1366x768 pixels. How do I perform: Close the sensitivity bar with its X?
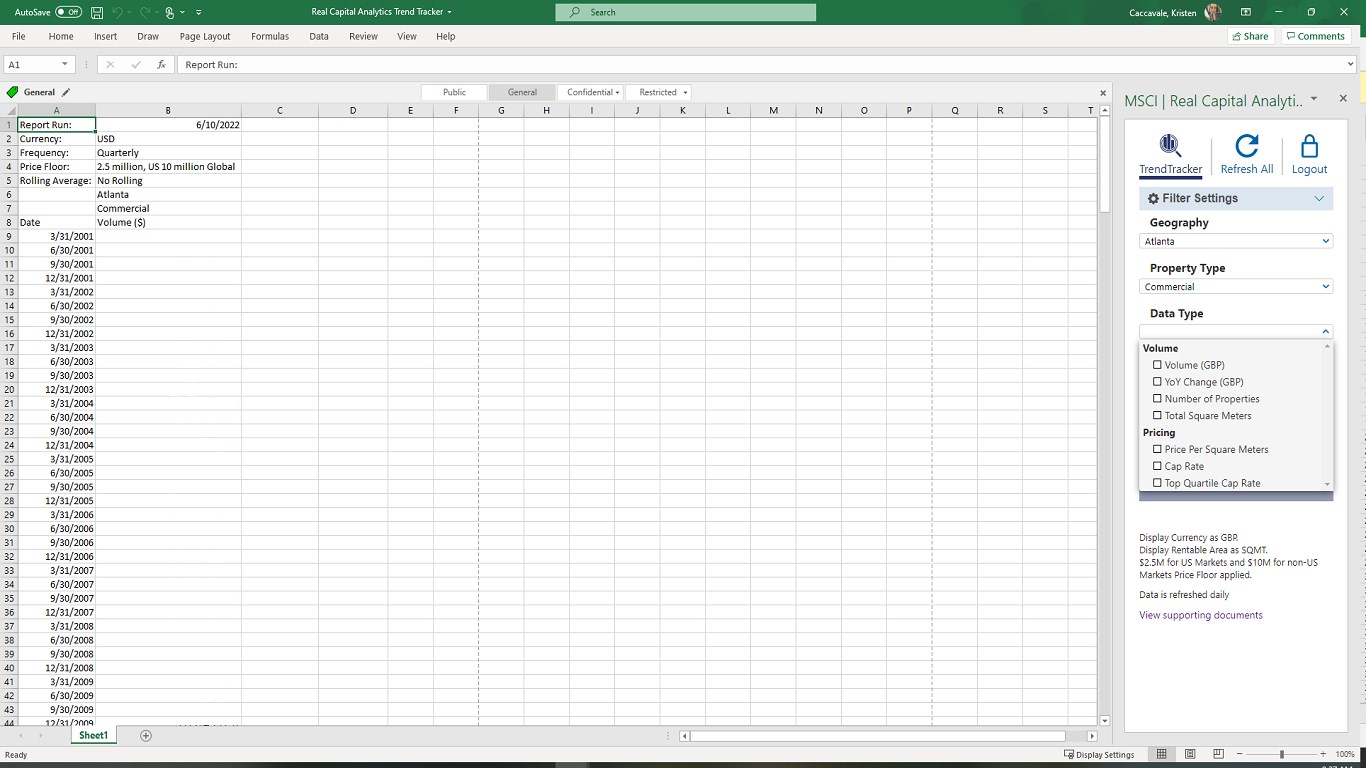pyautogui.click(x=1103, y=92)
